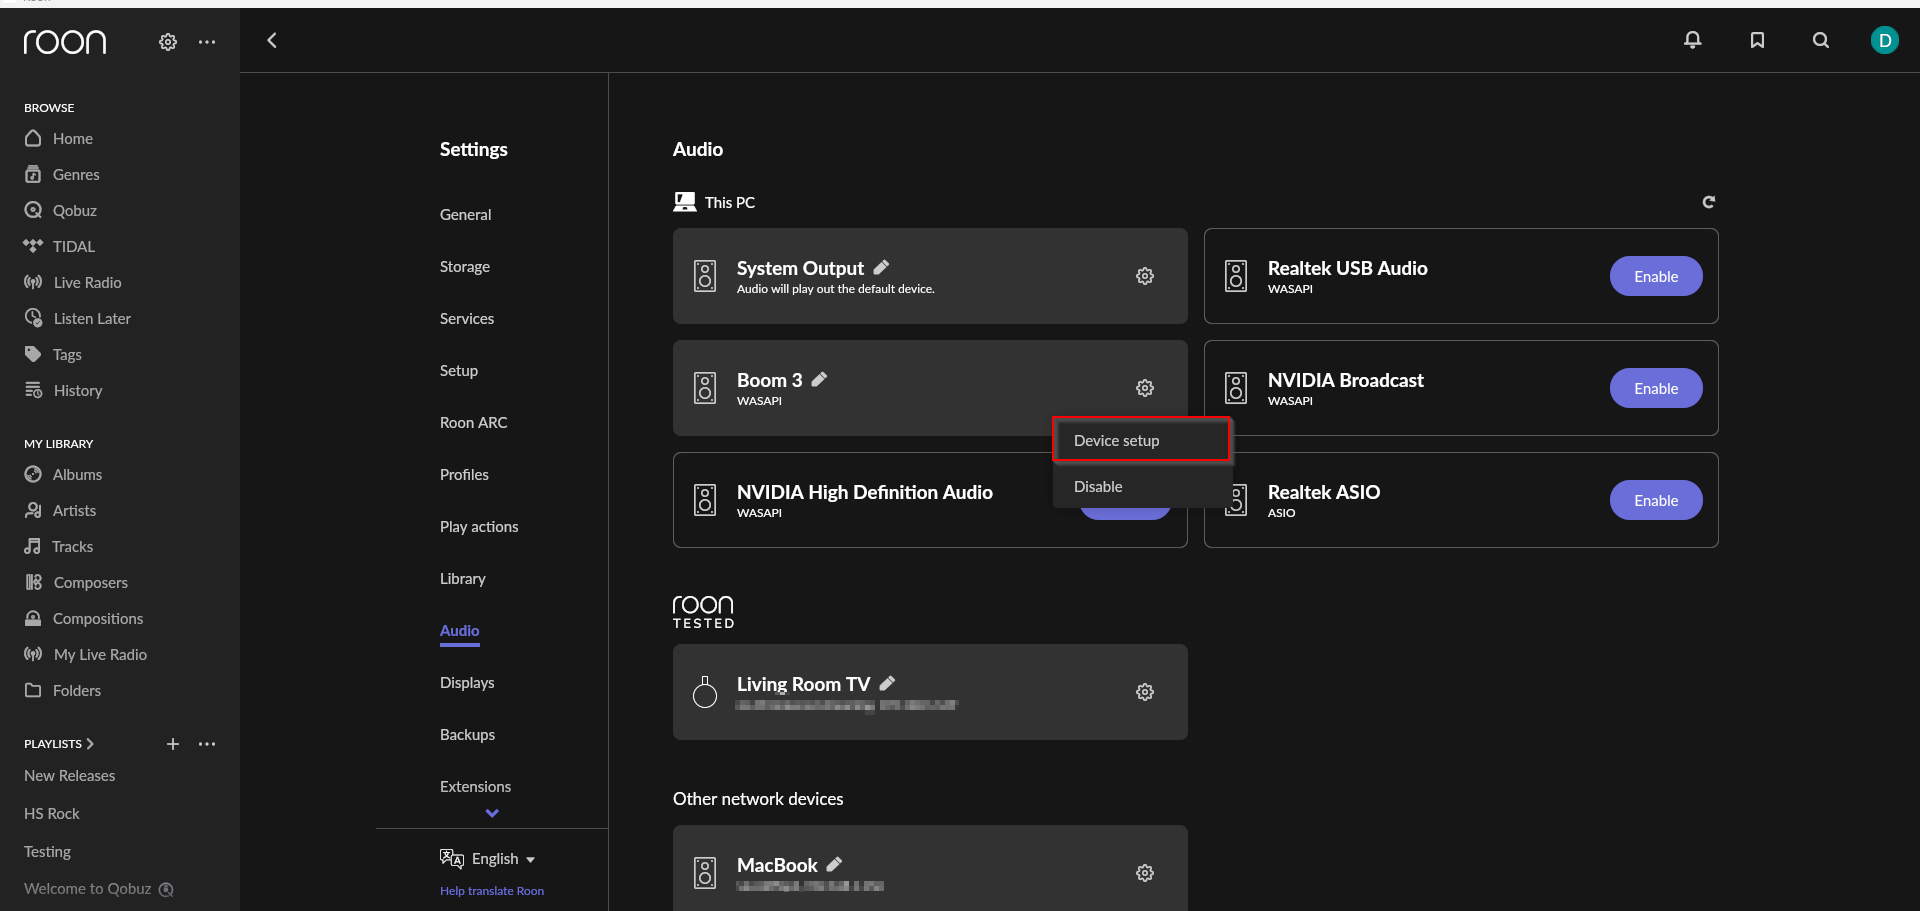The width and height of the screenshot is (1920, 911).
Task: Open Storage settings tab
Action: (x=465, y=266)
